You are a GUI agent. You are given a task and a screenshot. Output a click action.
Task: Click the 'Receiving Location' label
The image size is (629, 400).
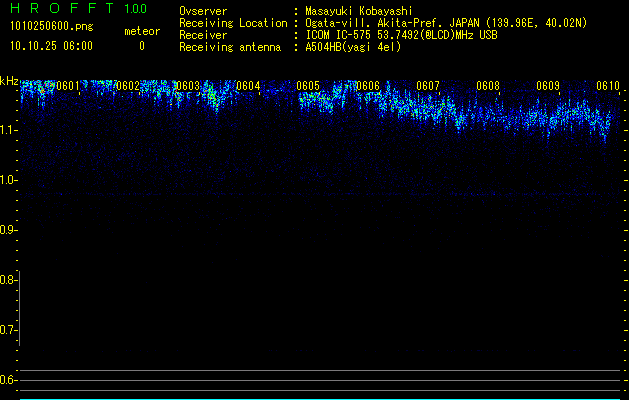(x=233, y=23)
